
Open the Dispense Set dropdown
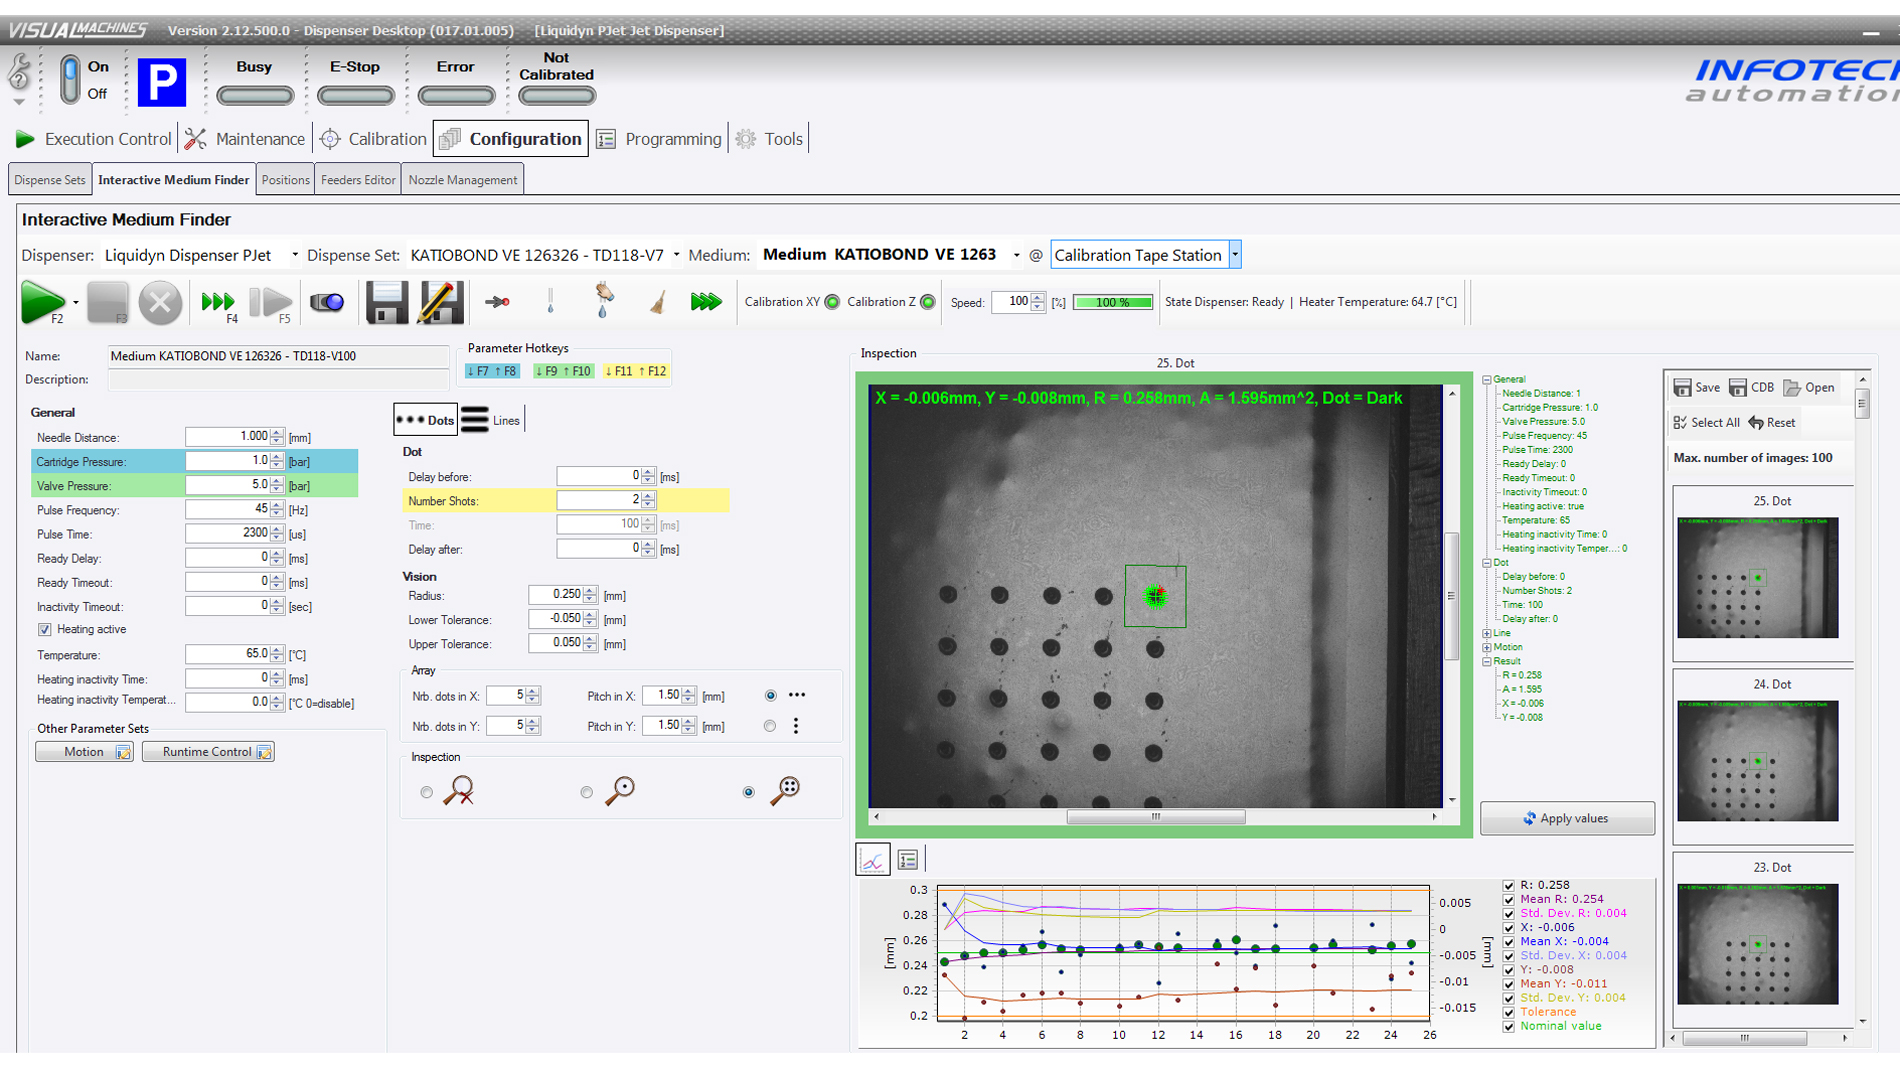(676, 255)
